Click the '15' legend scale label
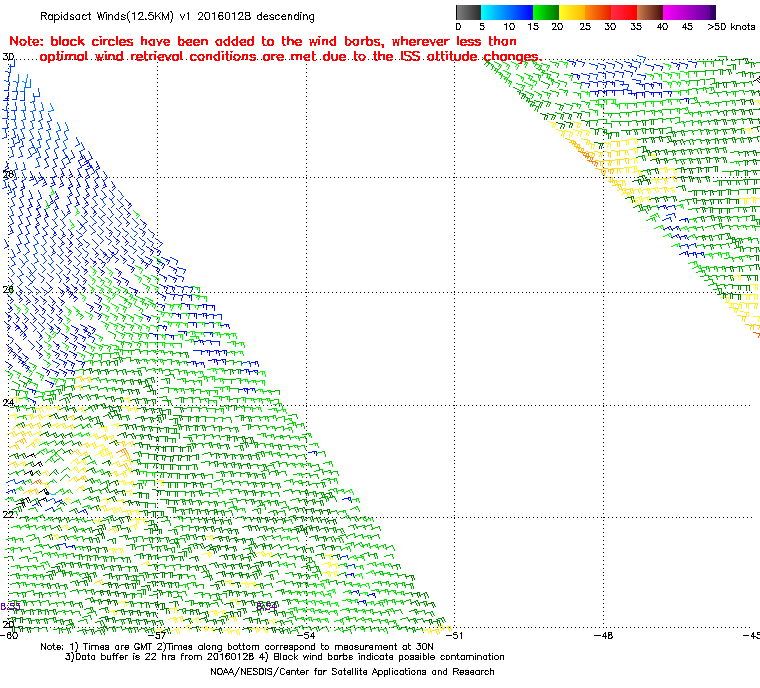This screenshot has width=760, height=688. [x=533, y=27]
